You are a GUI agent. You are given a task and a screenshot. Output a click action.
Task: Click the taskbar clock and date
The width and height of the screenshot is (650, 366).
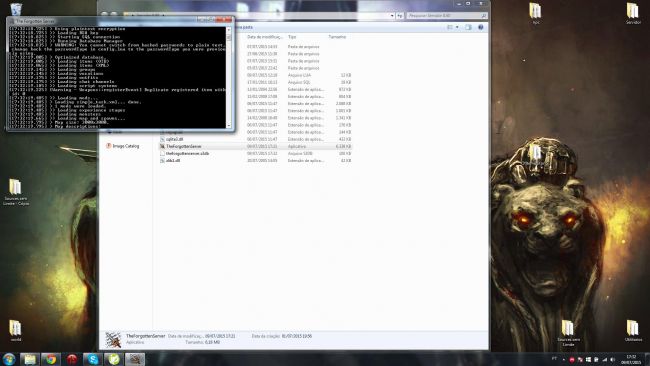(631, 359)
